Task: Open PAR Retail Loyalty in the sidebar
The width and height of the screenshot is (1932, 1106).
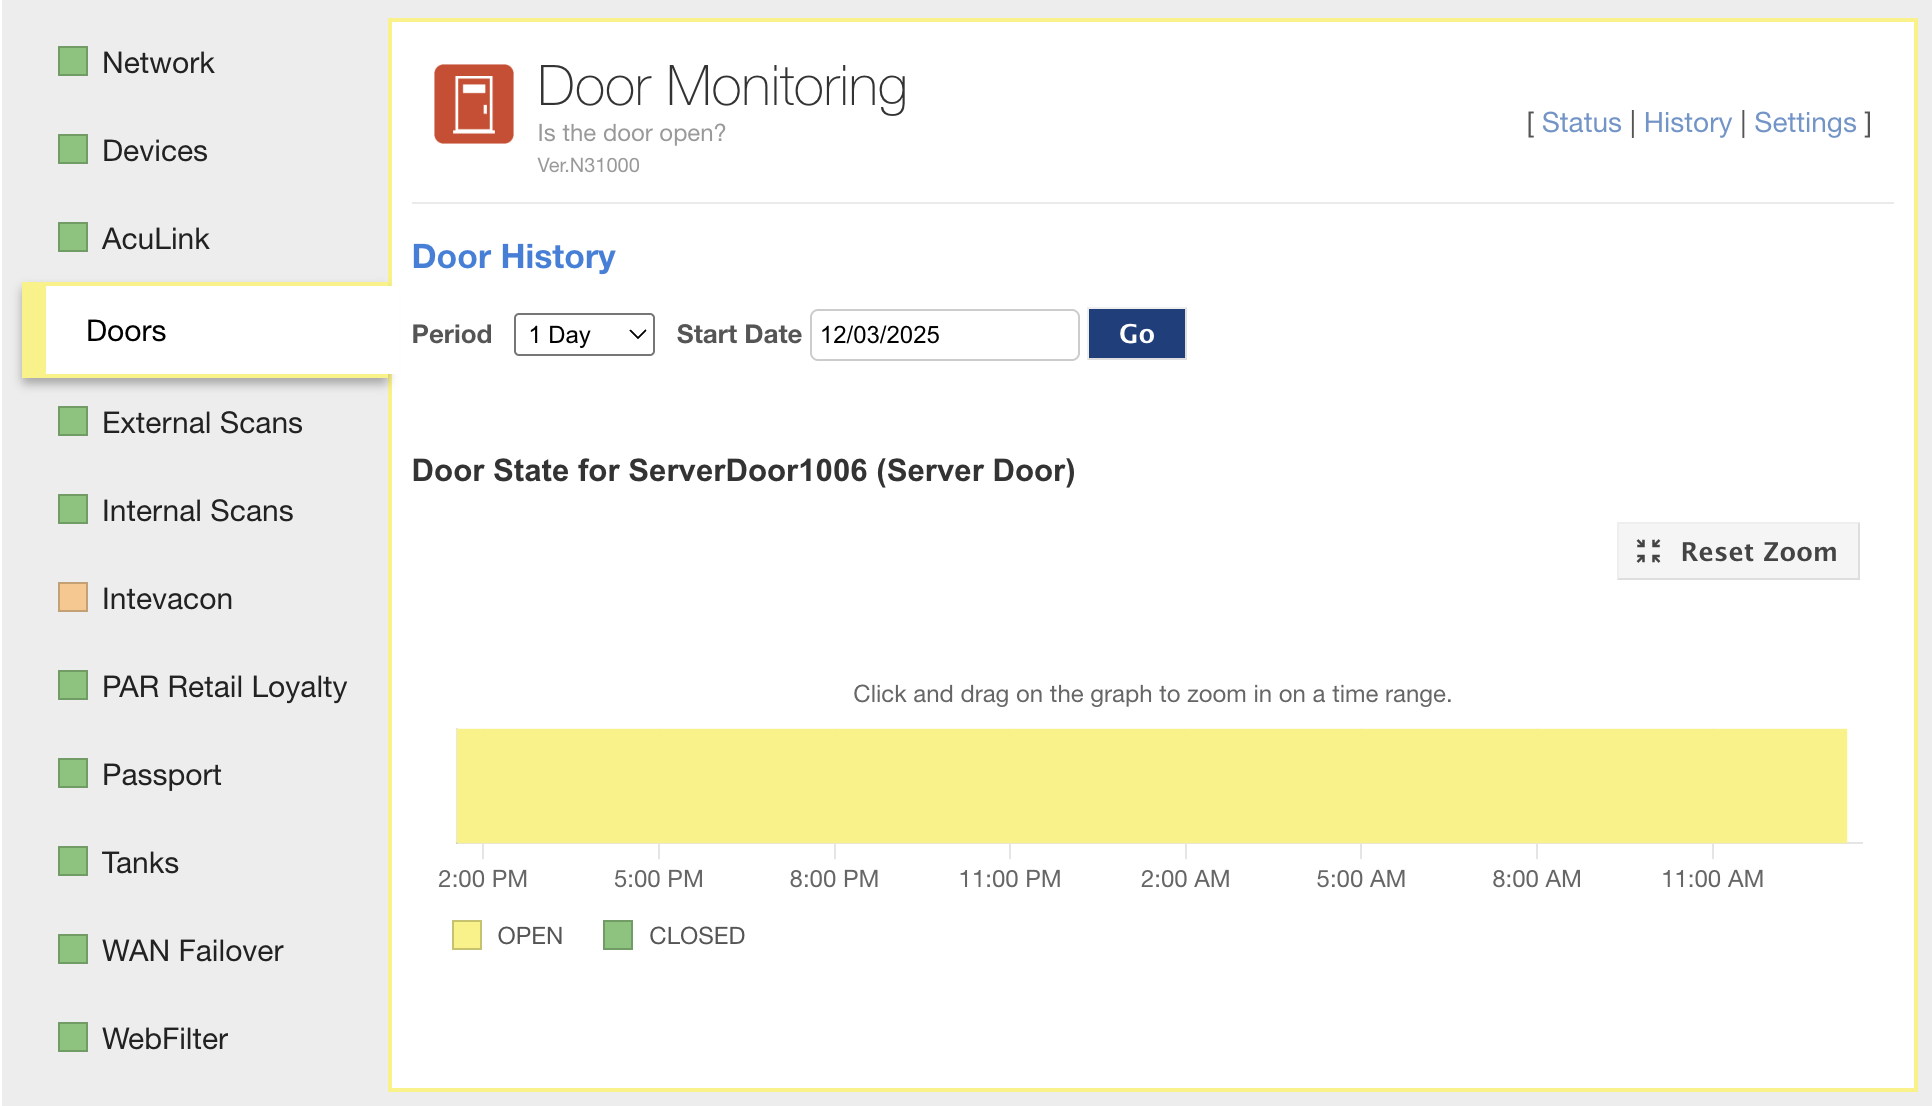Action: pos(225,687)
